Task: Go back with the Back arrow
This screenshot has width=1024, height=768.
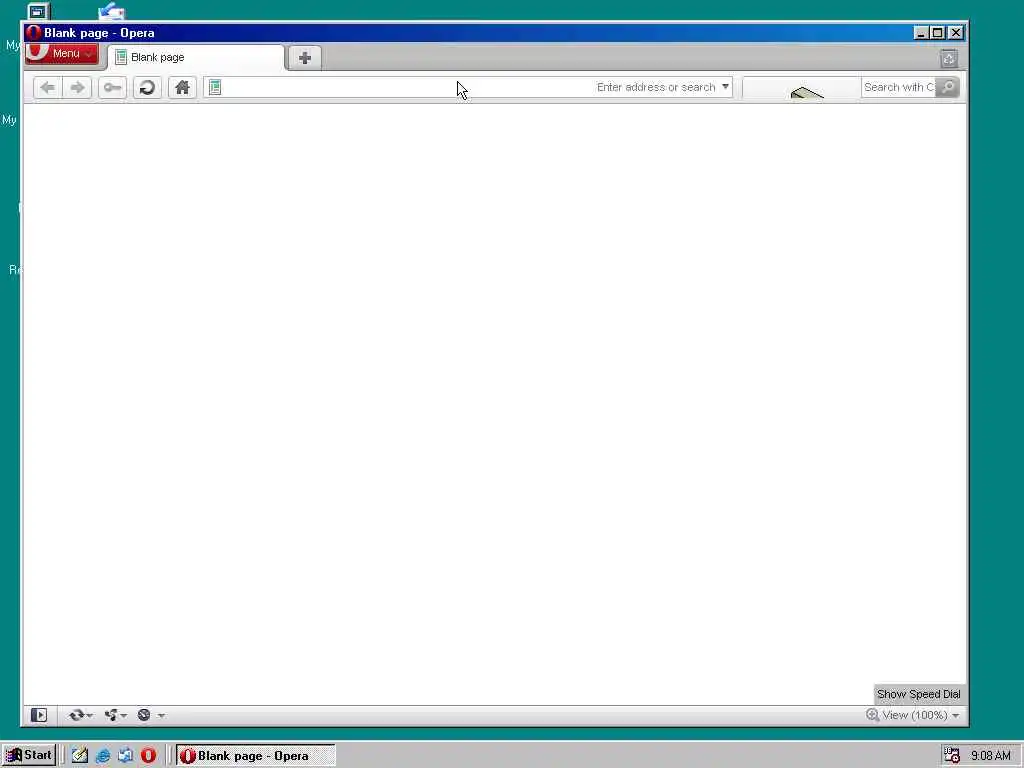Action: pos(47,88)
